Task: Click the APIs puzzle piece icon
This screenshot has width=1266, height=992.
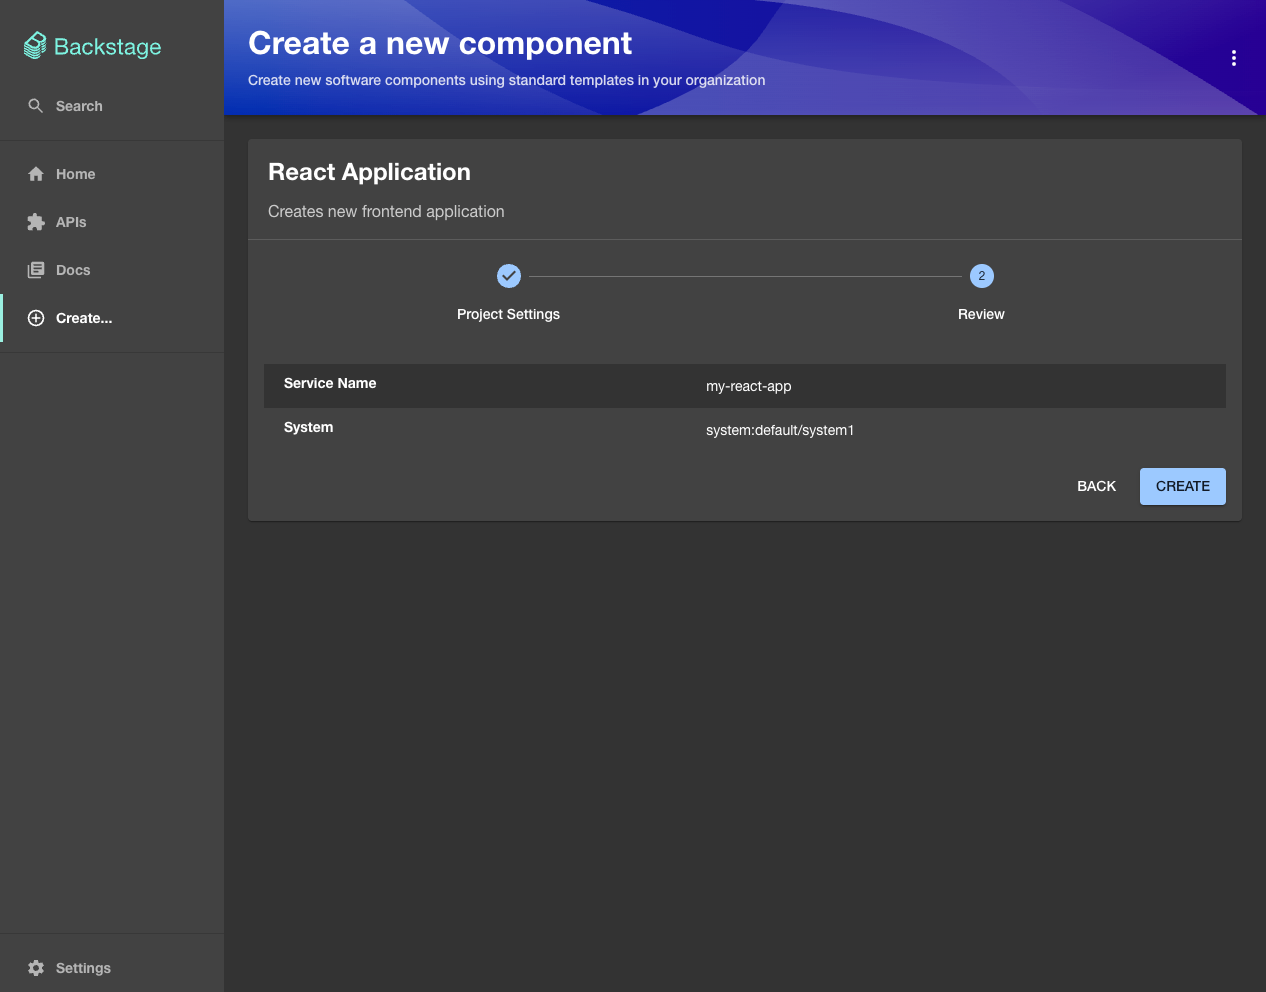Action: click(36, 222)
